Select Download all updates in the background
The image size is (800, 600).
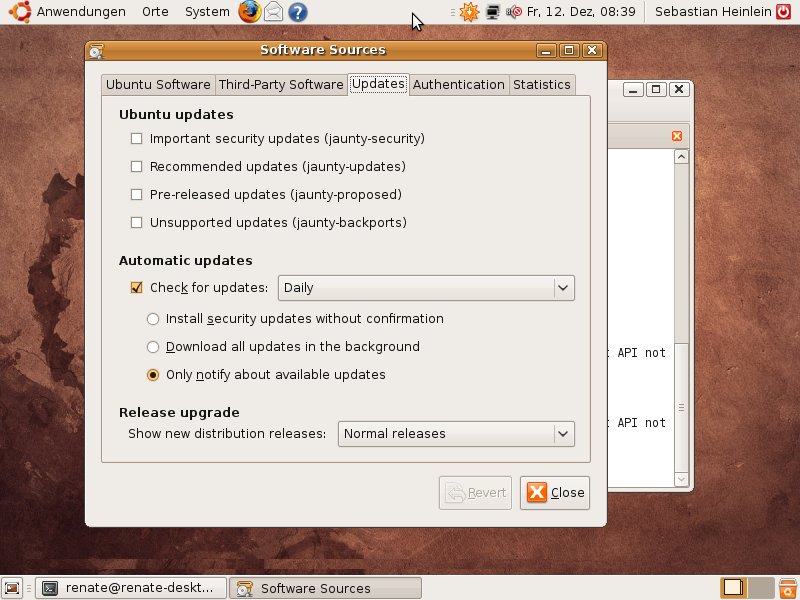pos(153,347)
